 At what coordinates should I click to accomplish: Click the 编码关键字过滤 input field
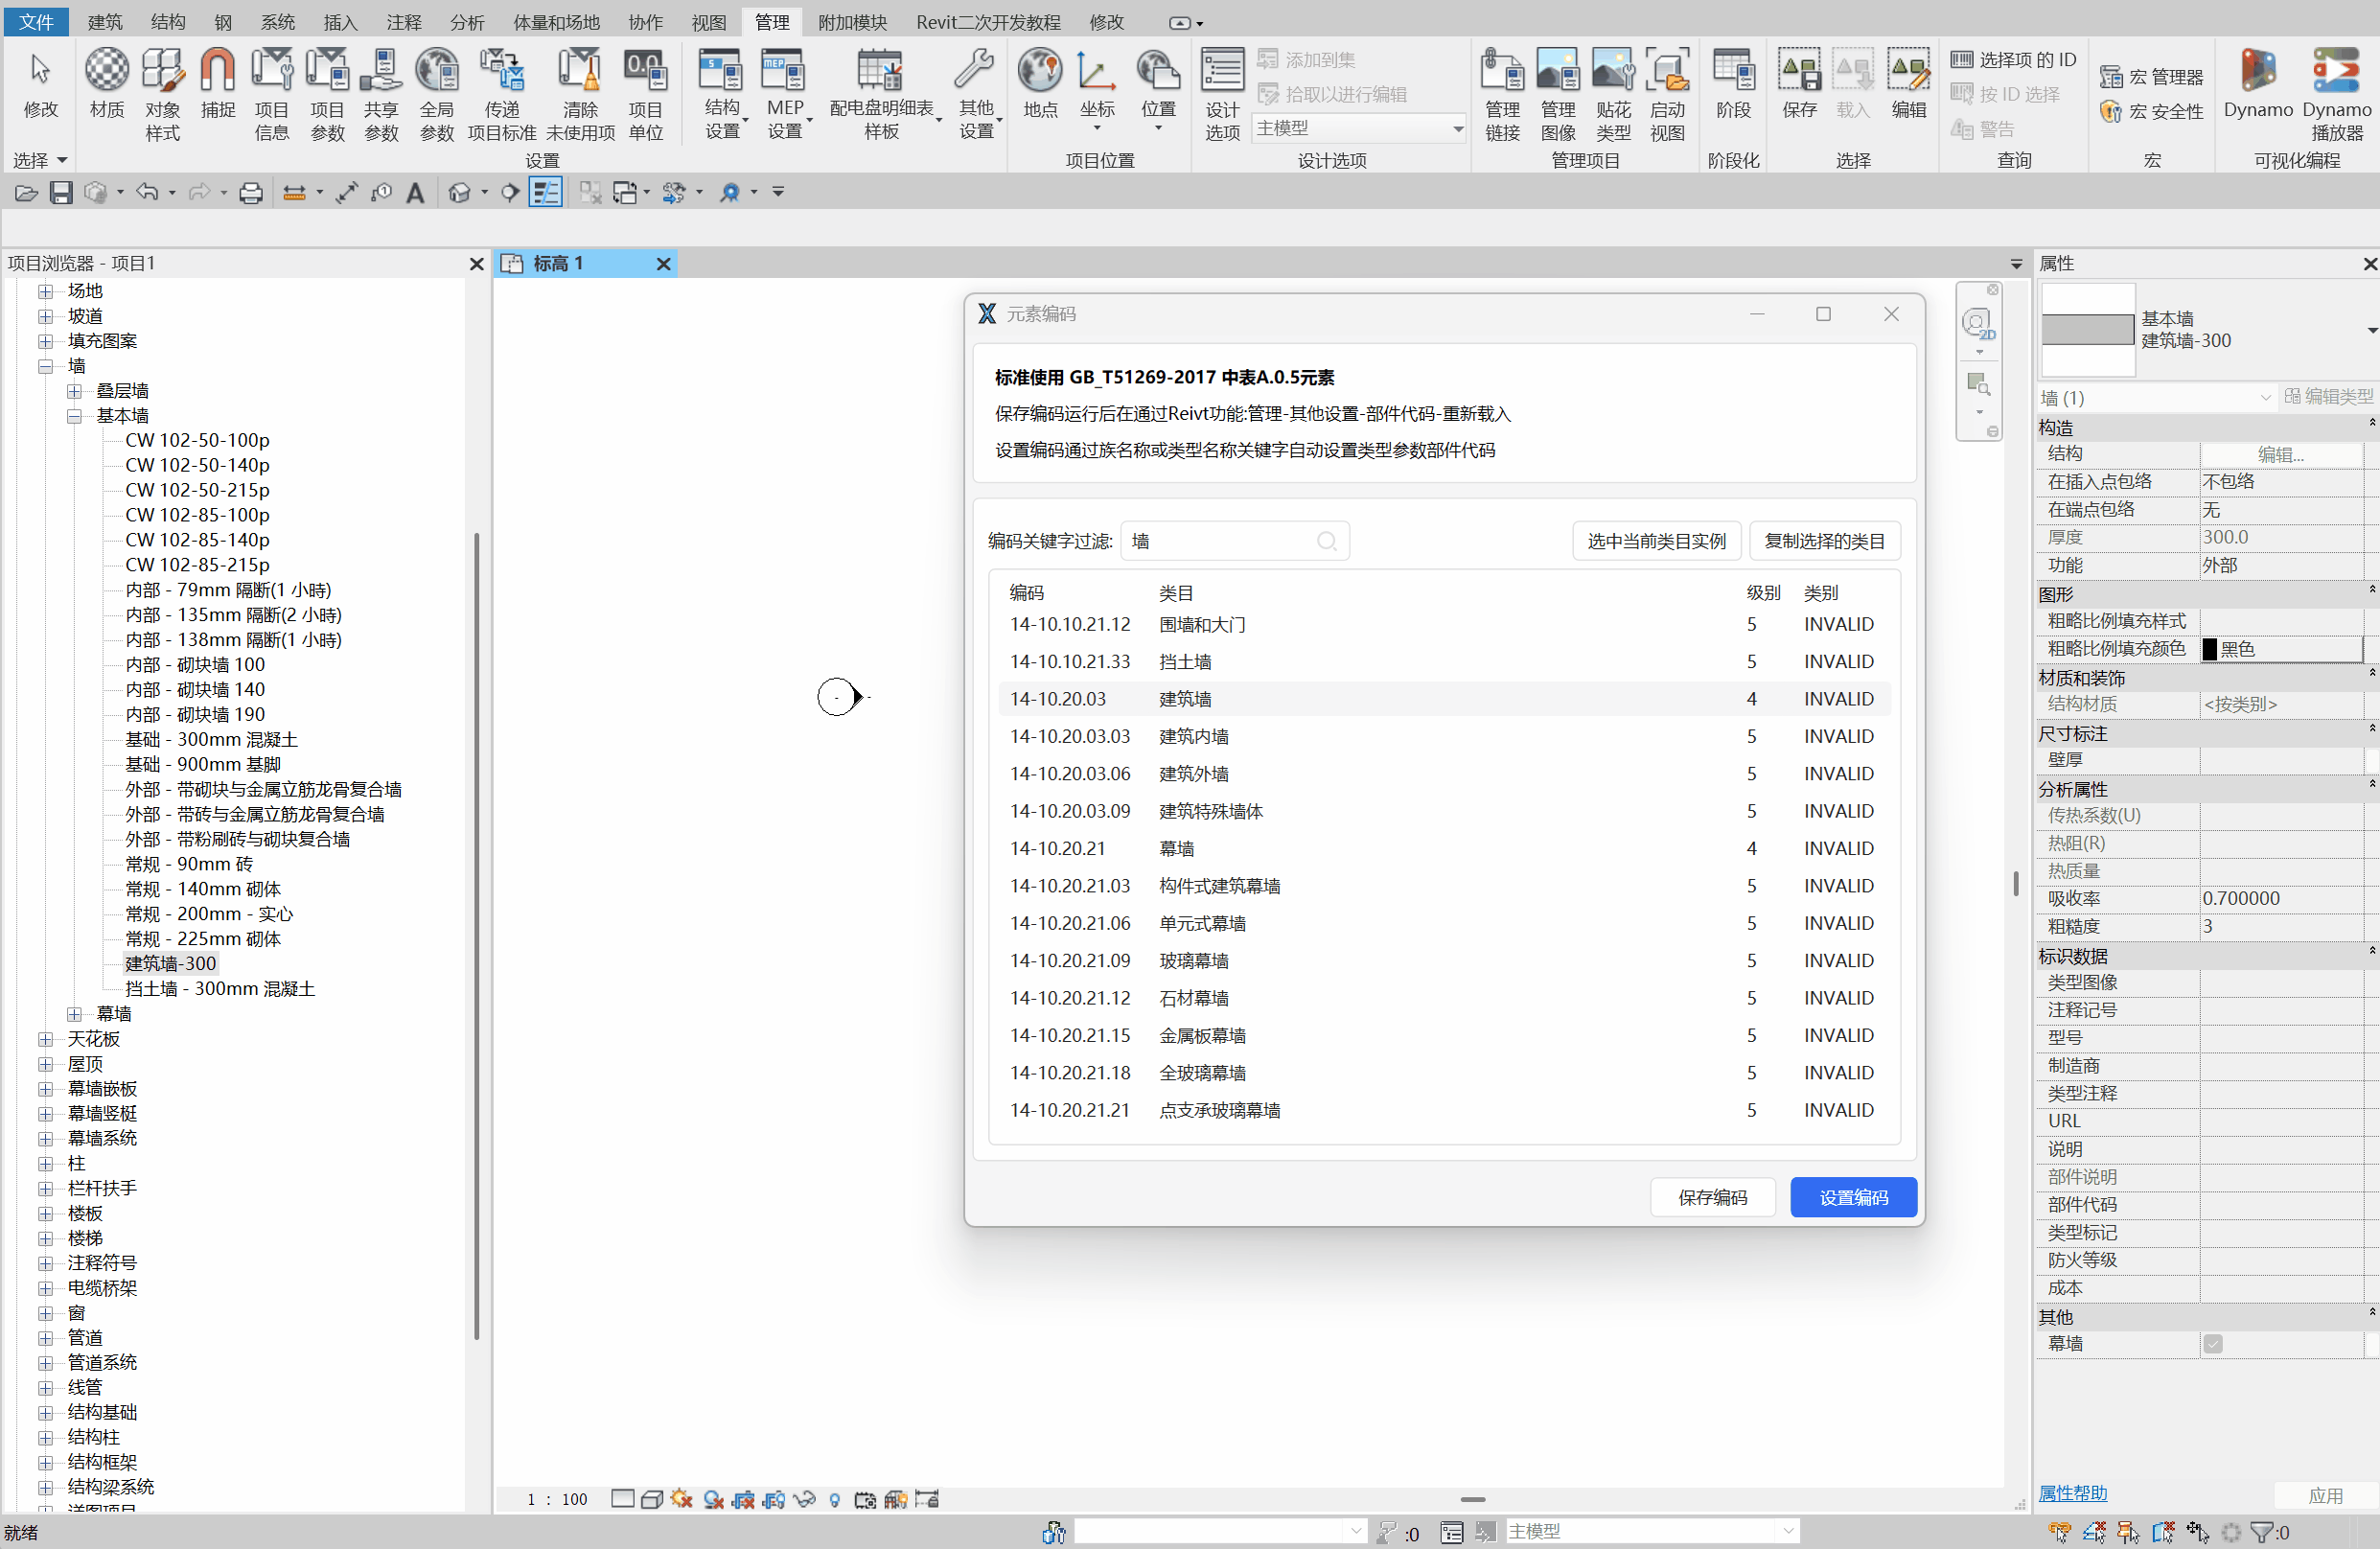1234,541
